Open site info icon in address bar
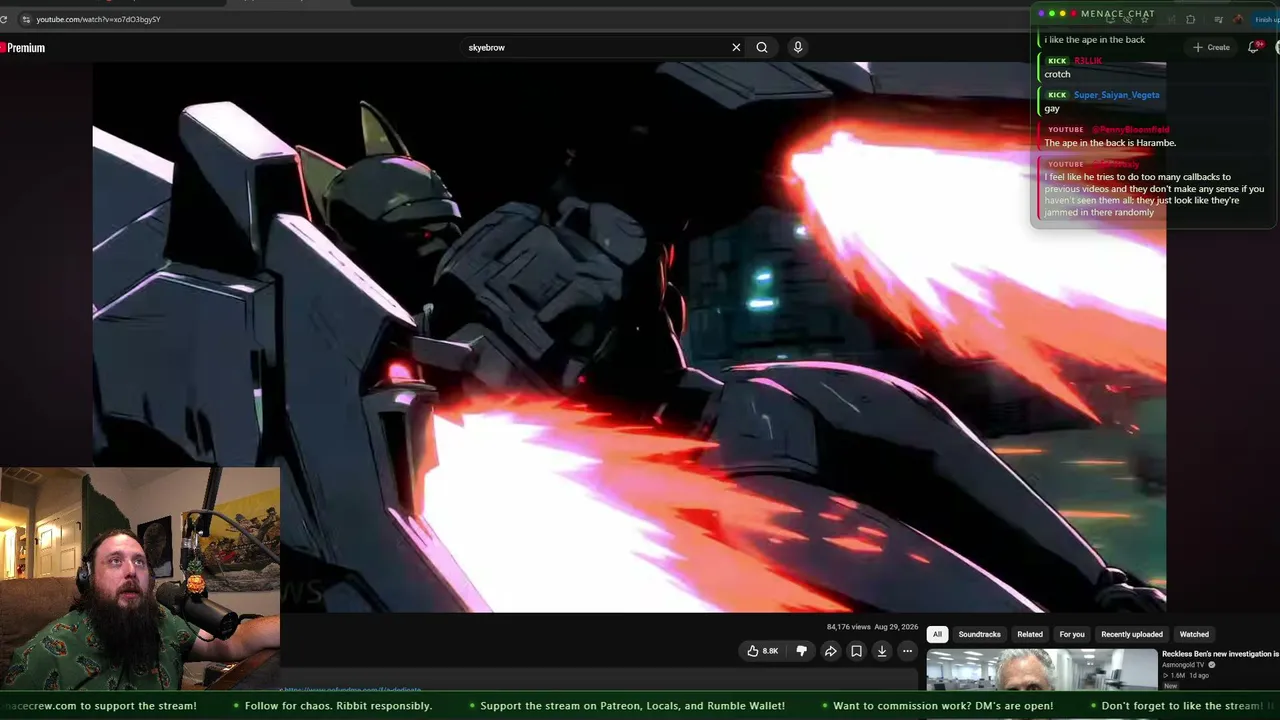1280x720 pixels. pos(26,19)
